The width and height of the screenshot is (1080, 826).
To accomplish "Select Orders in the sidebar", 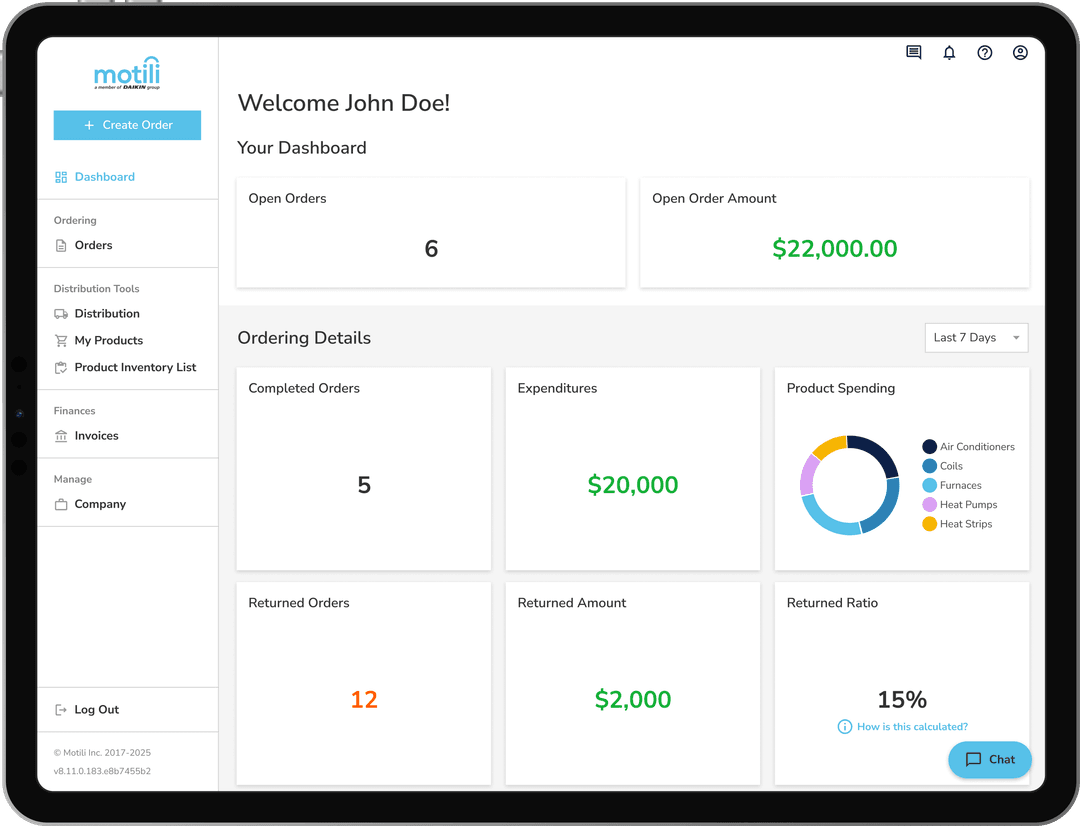I will pos(93,245).
